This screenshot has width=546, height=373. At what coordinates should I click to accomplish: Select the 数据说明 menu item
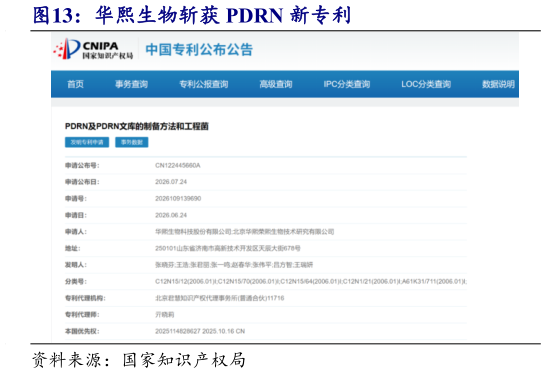(498, 84)
